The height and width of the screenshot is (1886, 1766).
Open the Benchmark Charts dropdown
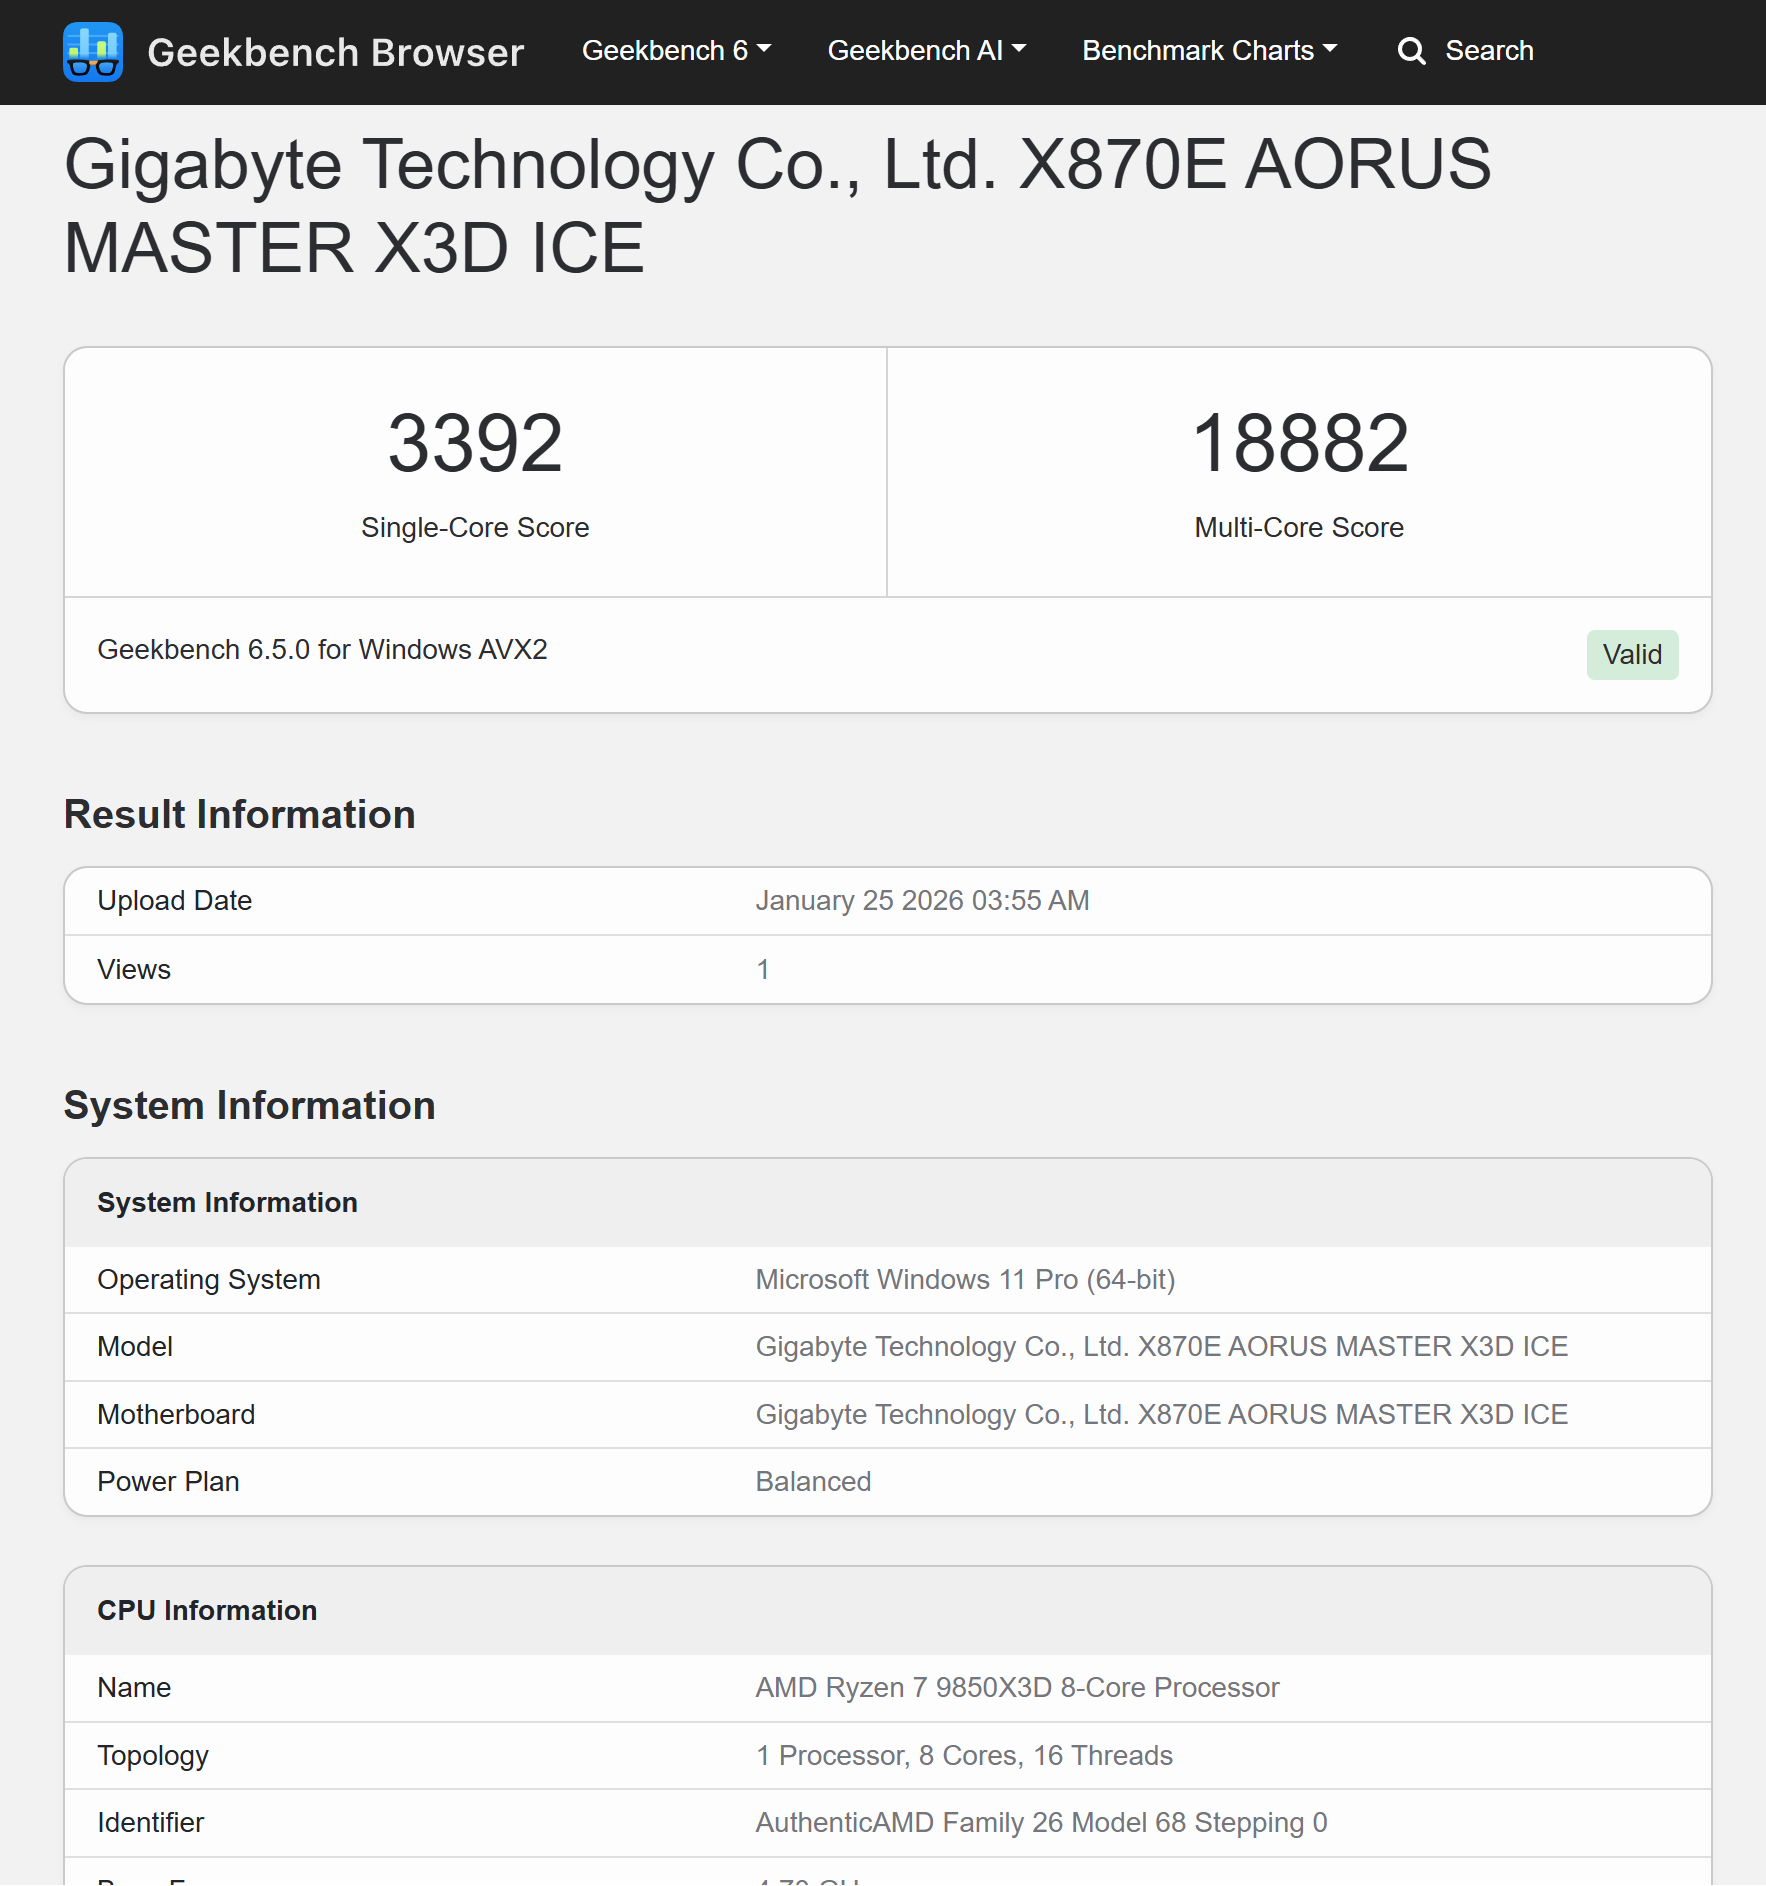(1209, 51)
